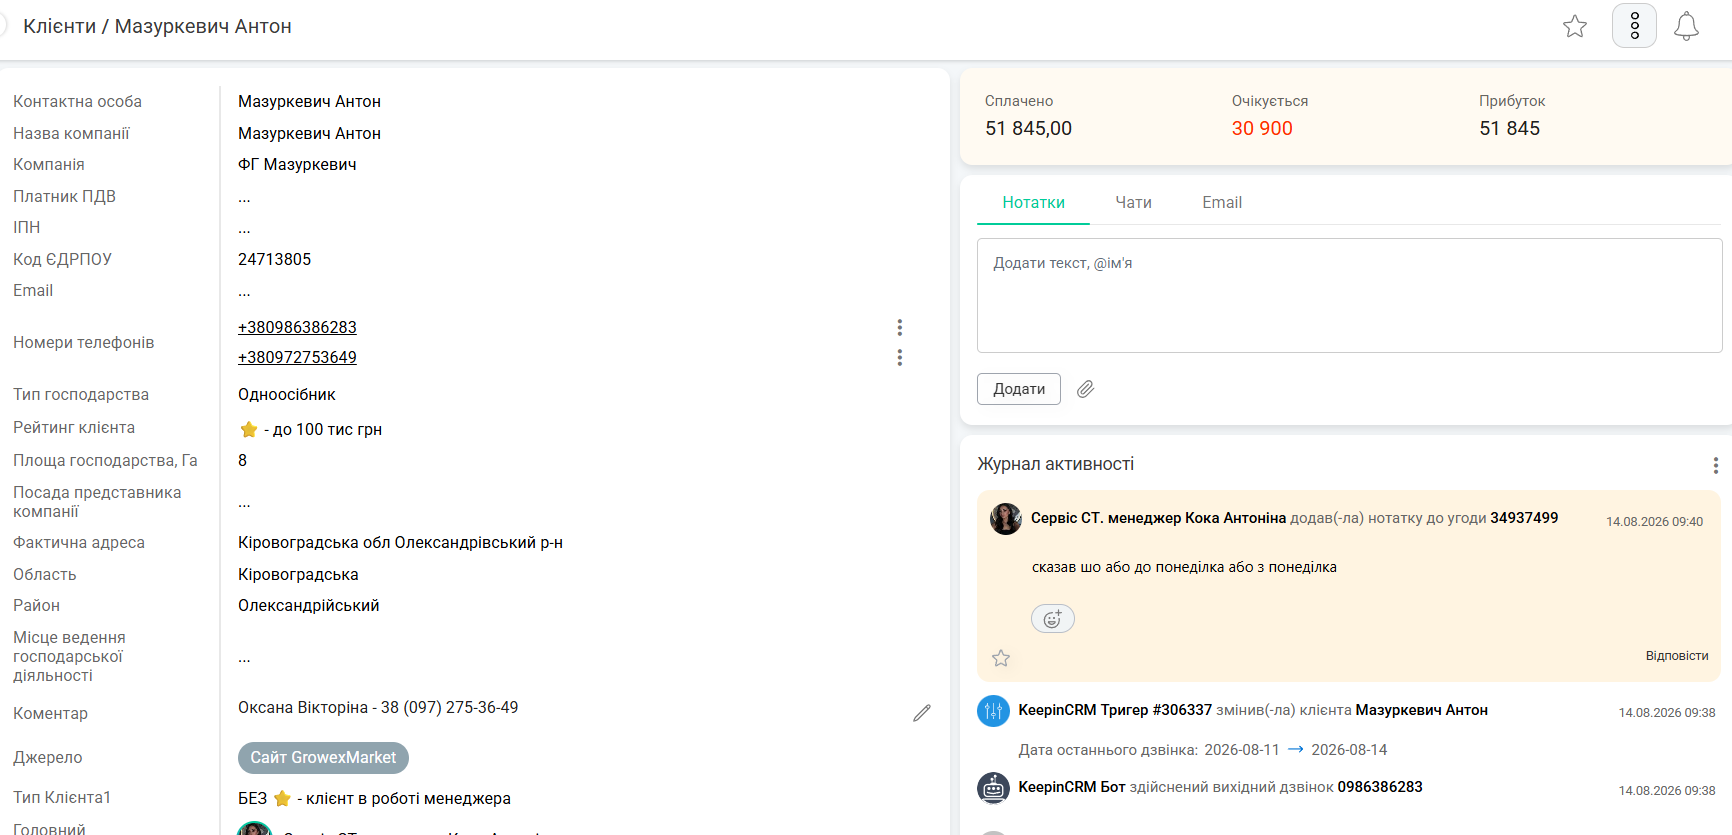Click the farm type value Одноосібник
The image size is (1732, 835).
point(287,394)
